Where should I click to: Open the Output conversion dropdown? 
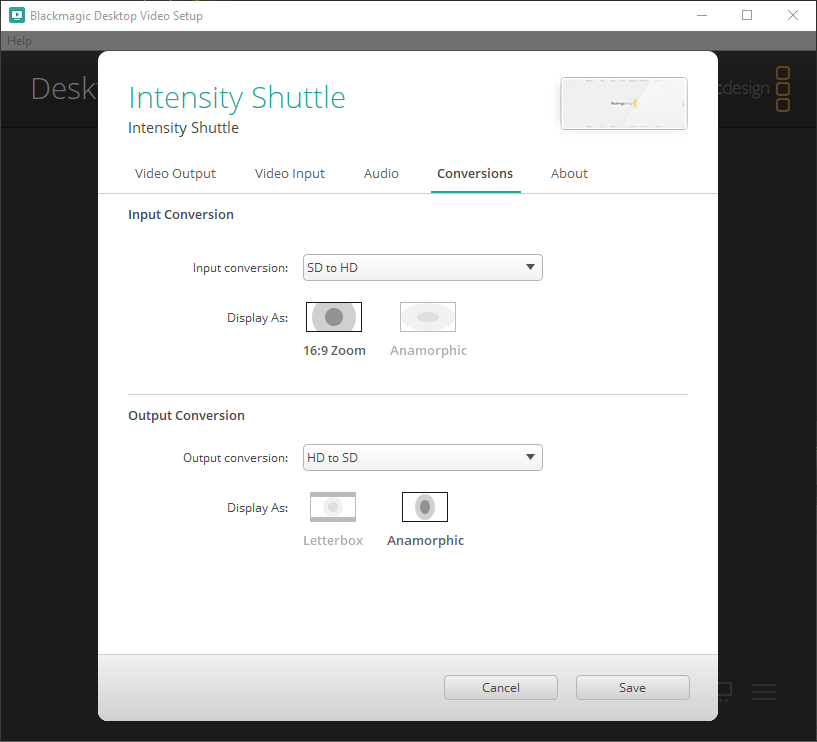pyautogui.click(x=423, y=457)
